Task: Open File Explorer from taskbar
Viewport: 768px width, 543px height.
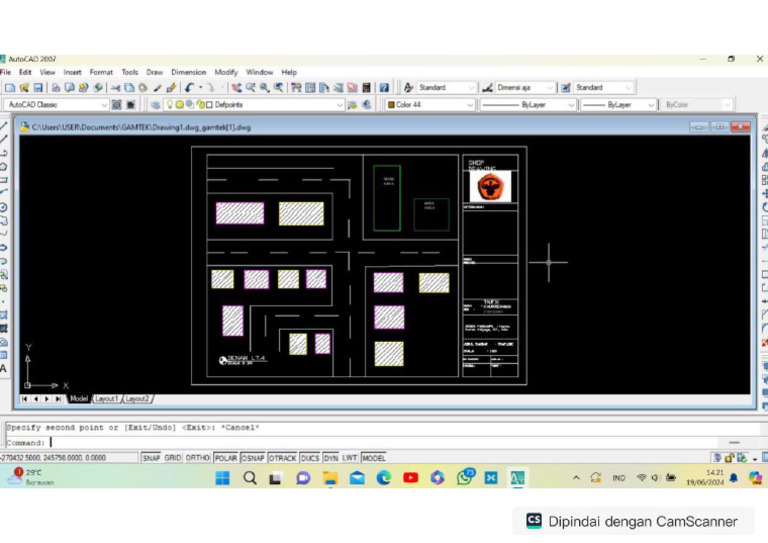Action: [x=331, y=478]
